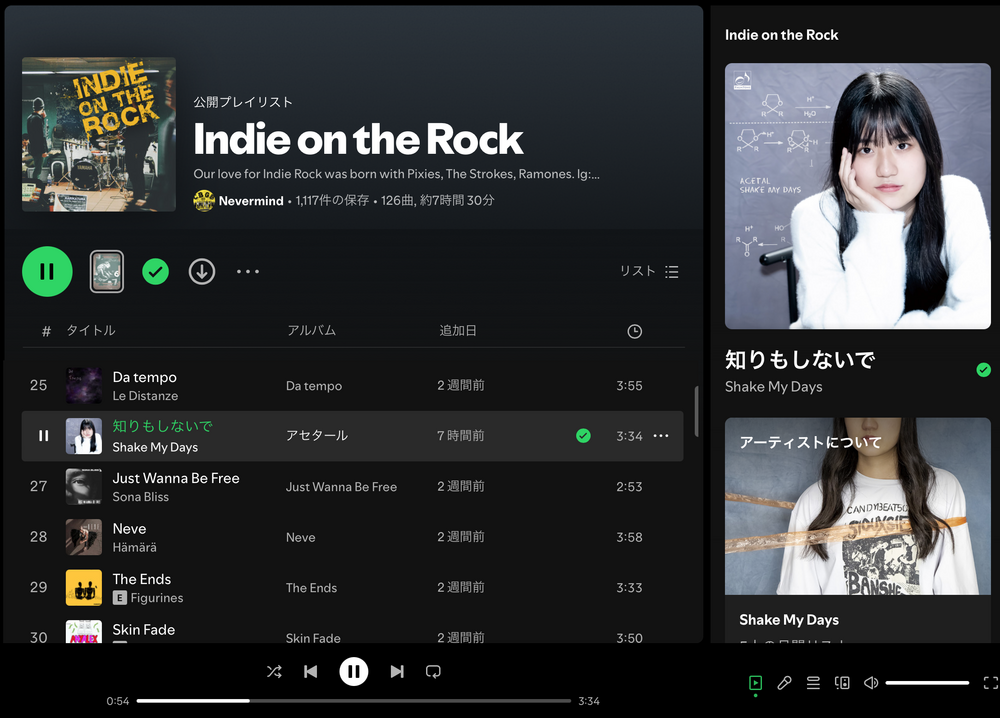Open the Sona Bliss artist link
The image size is (1000, 718).
tap(141, 497)
